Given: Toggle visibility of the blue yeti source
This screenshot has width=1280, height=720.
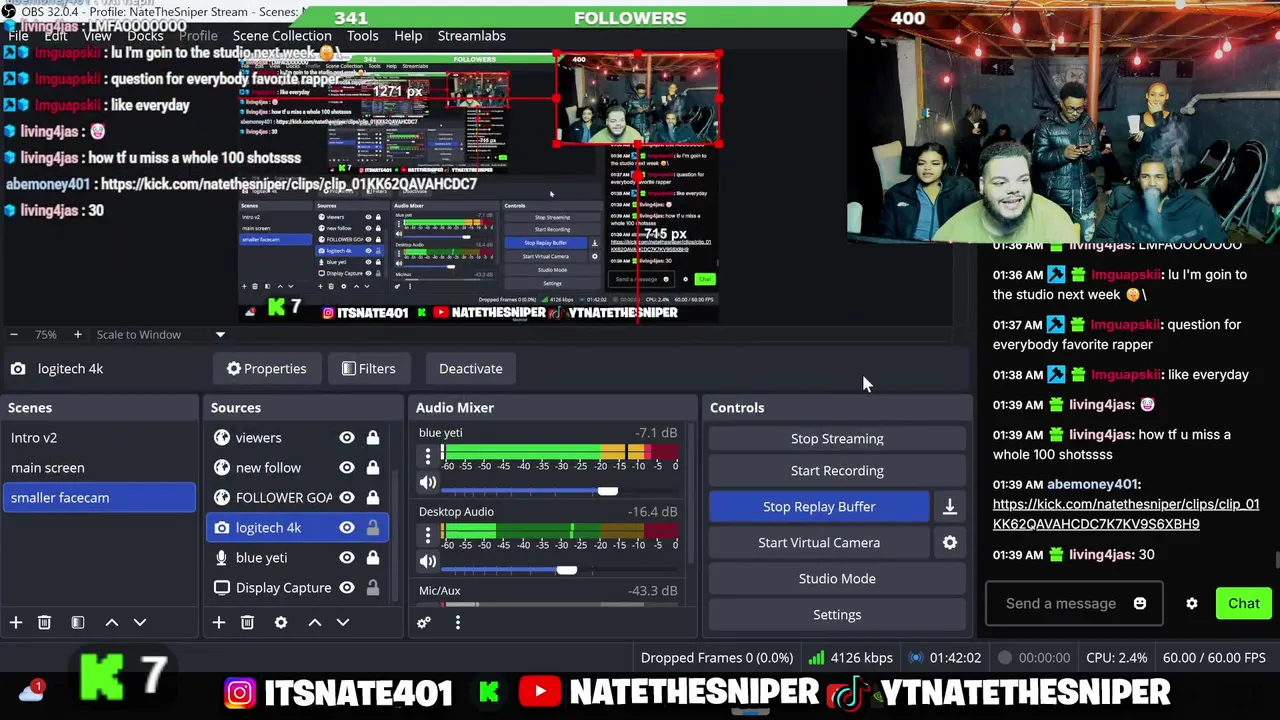Looking at the screenshot, I should pyautogui.click(x=347, y=558).
